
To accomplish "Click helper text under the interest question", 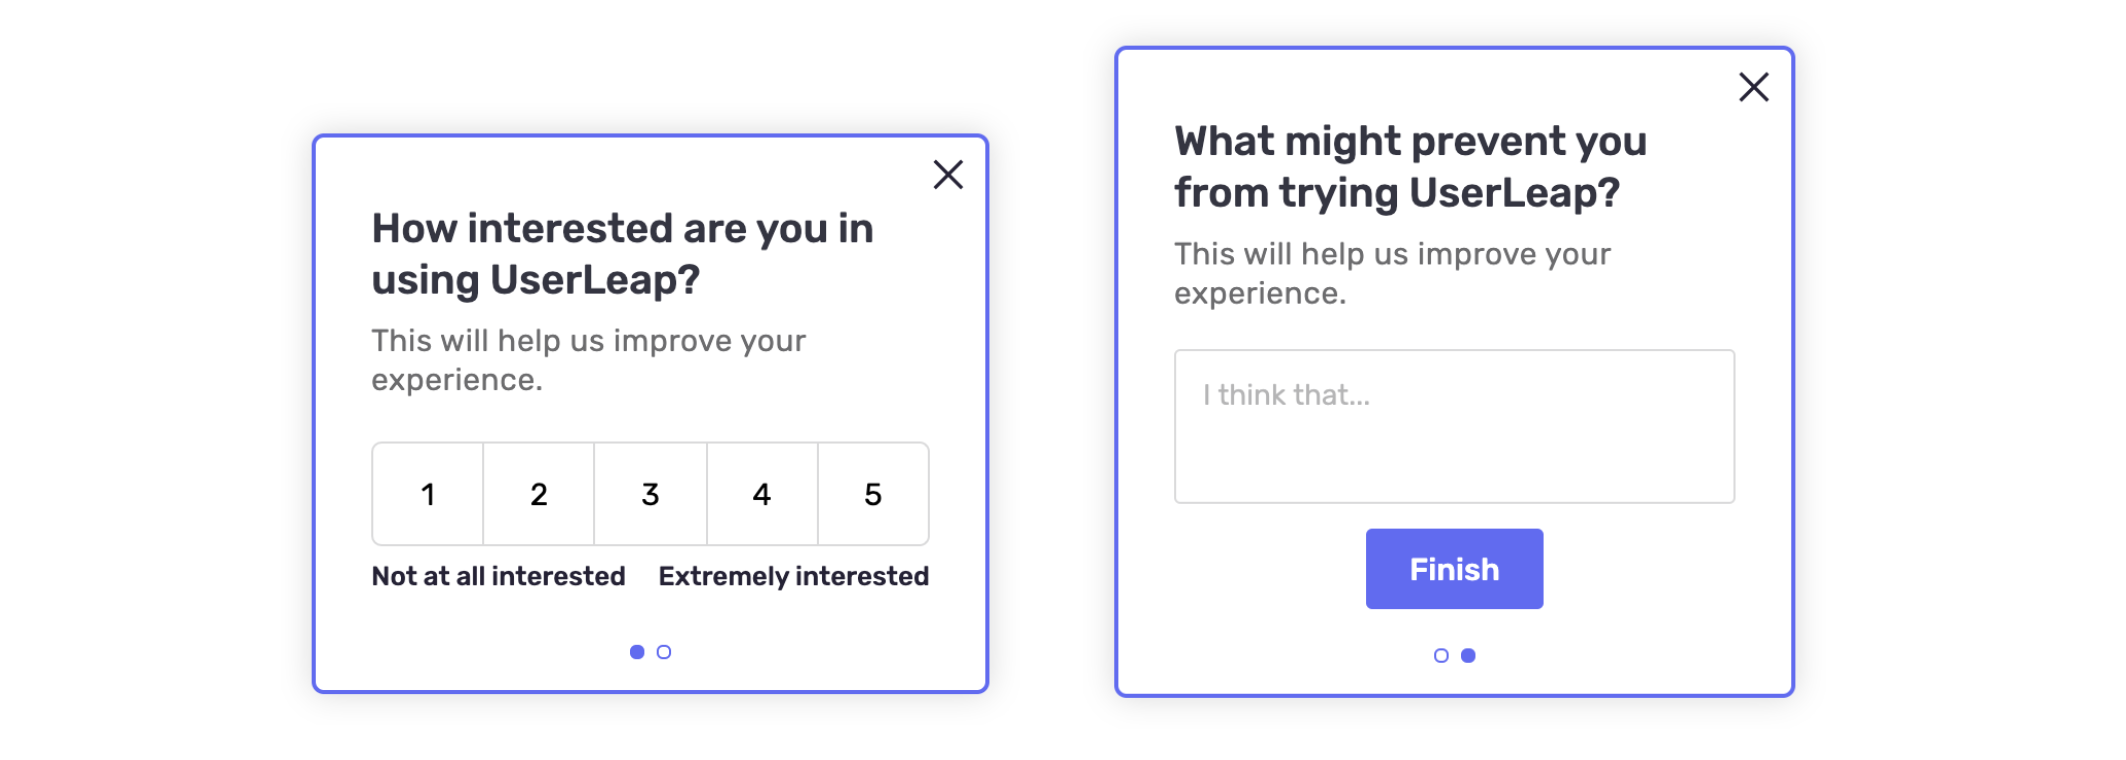I will pos(588,360).
